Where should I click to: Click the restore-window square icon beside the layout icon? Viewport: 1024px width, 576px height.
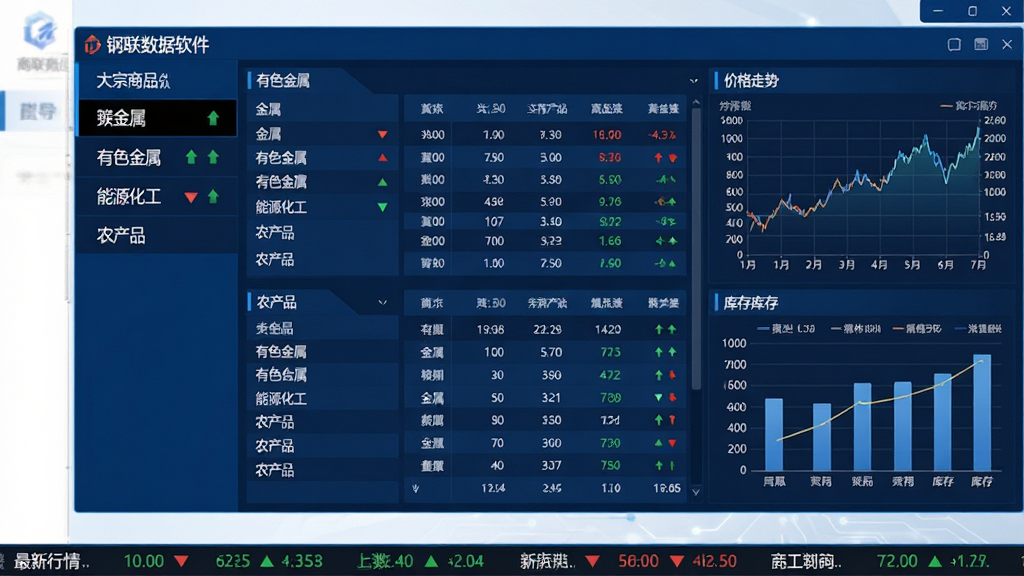tap(954, 44)
